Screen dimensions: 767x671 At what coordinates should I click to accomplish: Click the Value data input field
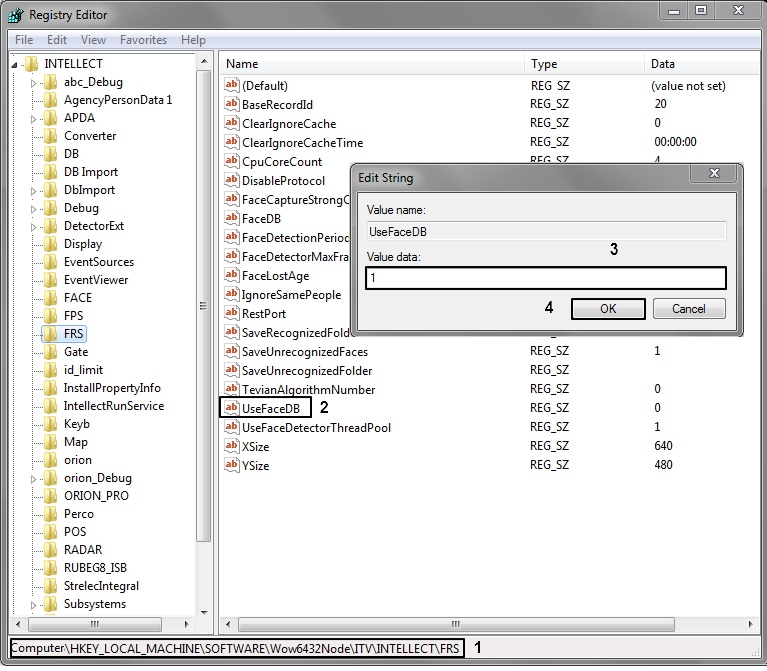pyautogui.click(x=545, y=278)
